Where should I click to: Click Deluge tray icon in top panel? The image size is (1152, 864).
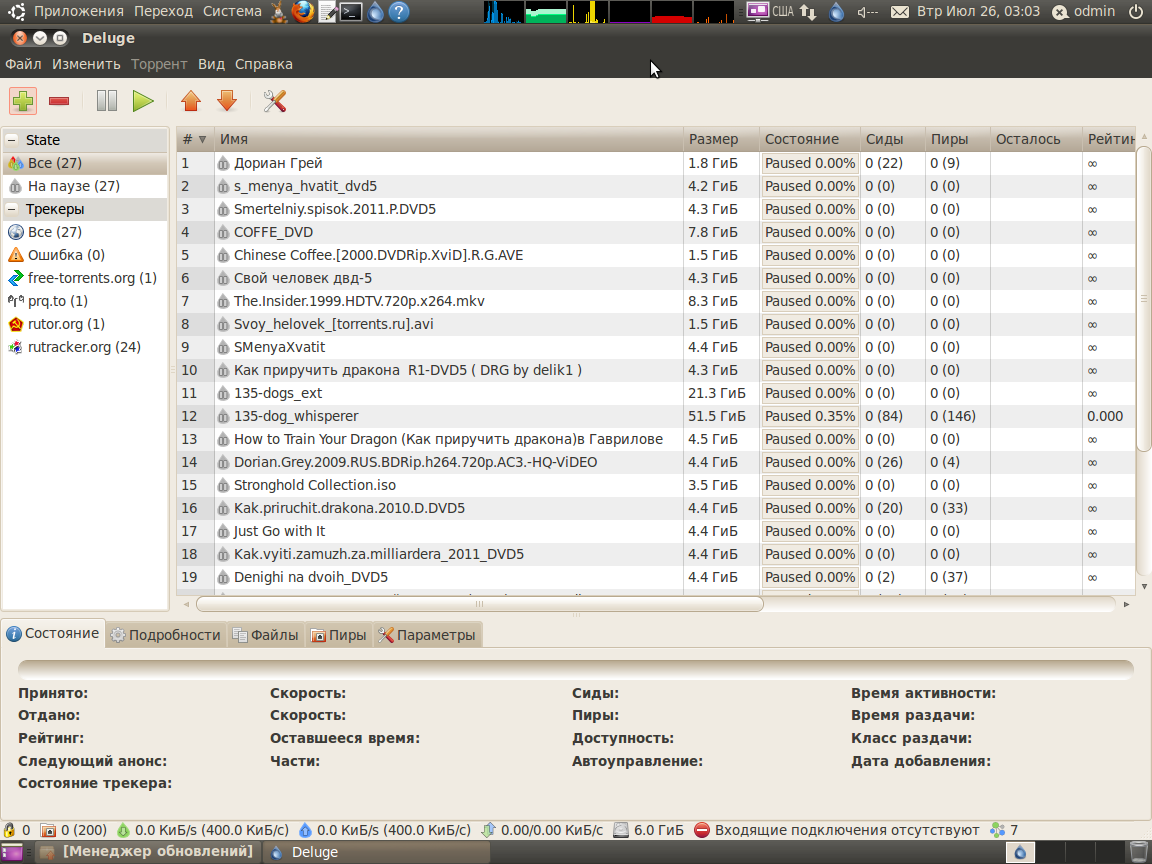(836, 11)
